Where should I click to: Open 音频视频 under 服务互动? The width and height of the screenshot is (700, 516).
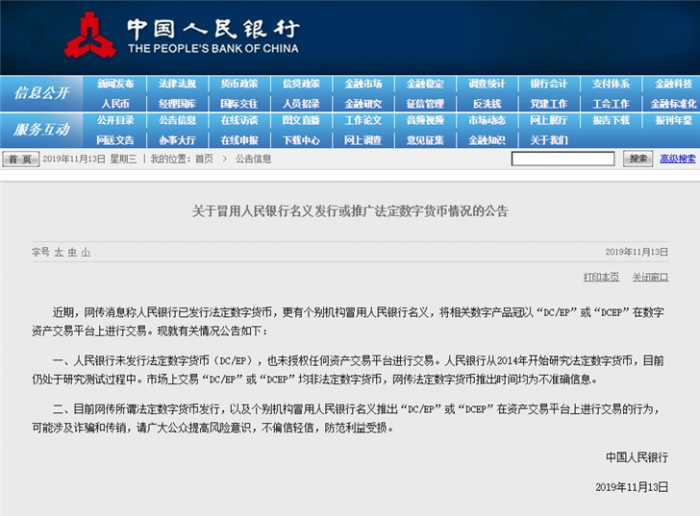pyautogui.click(x=425, y=120)
